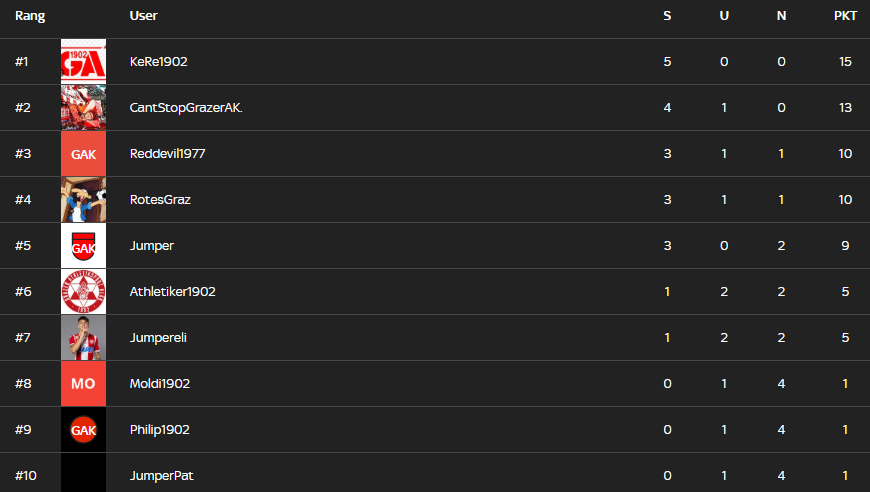Select username Reddevil1977

point(168,154)
